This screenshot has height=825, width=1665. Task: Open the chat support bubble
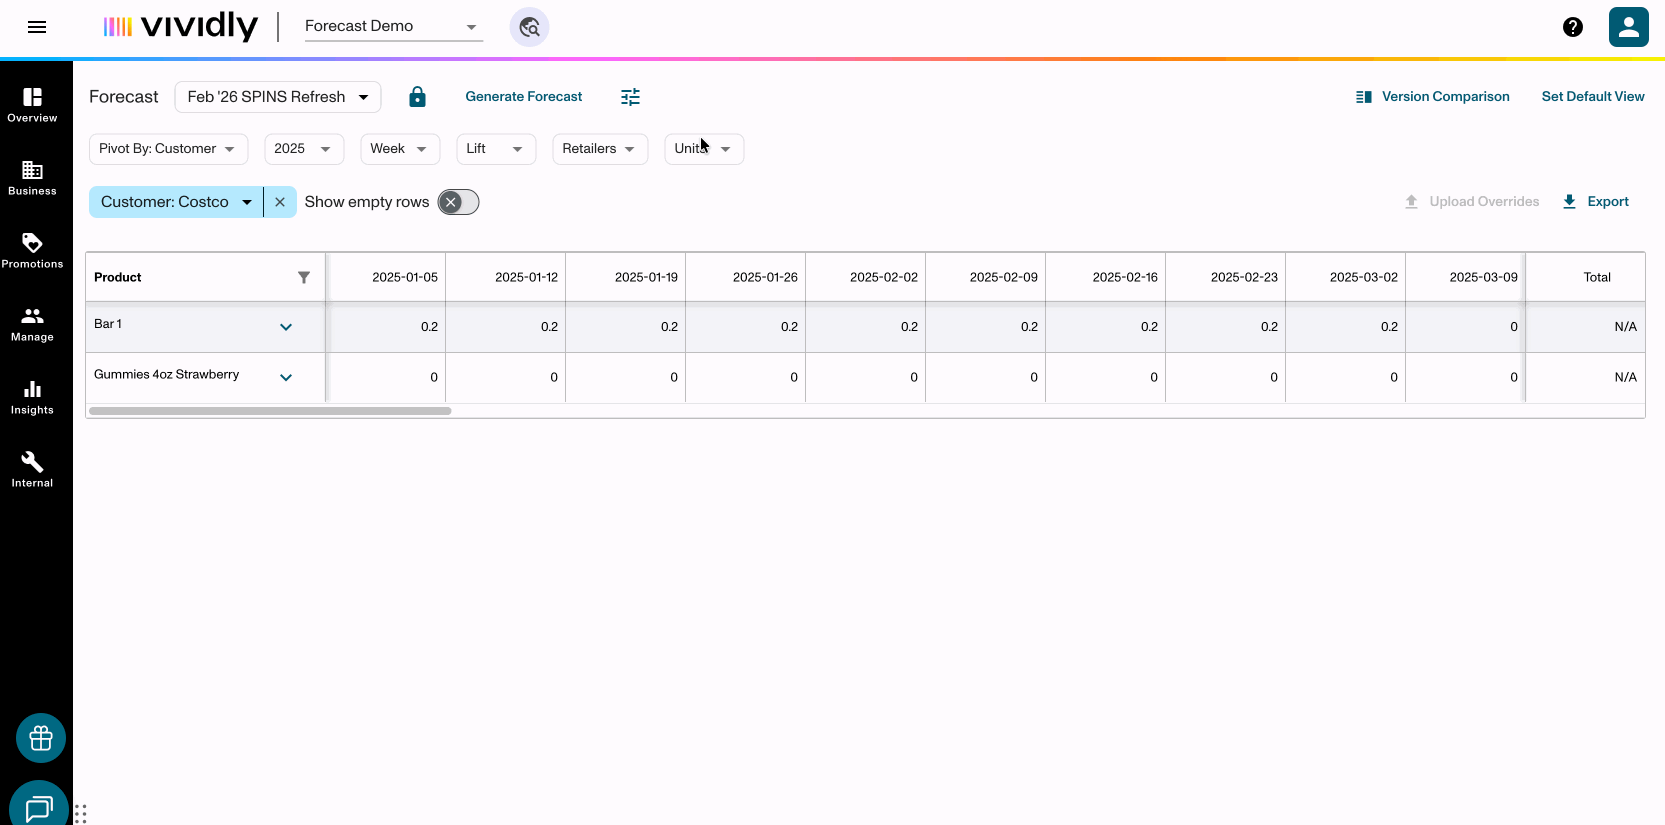(39, 807)
